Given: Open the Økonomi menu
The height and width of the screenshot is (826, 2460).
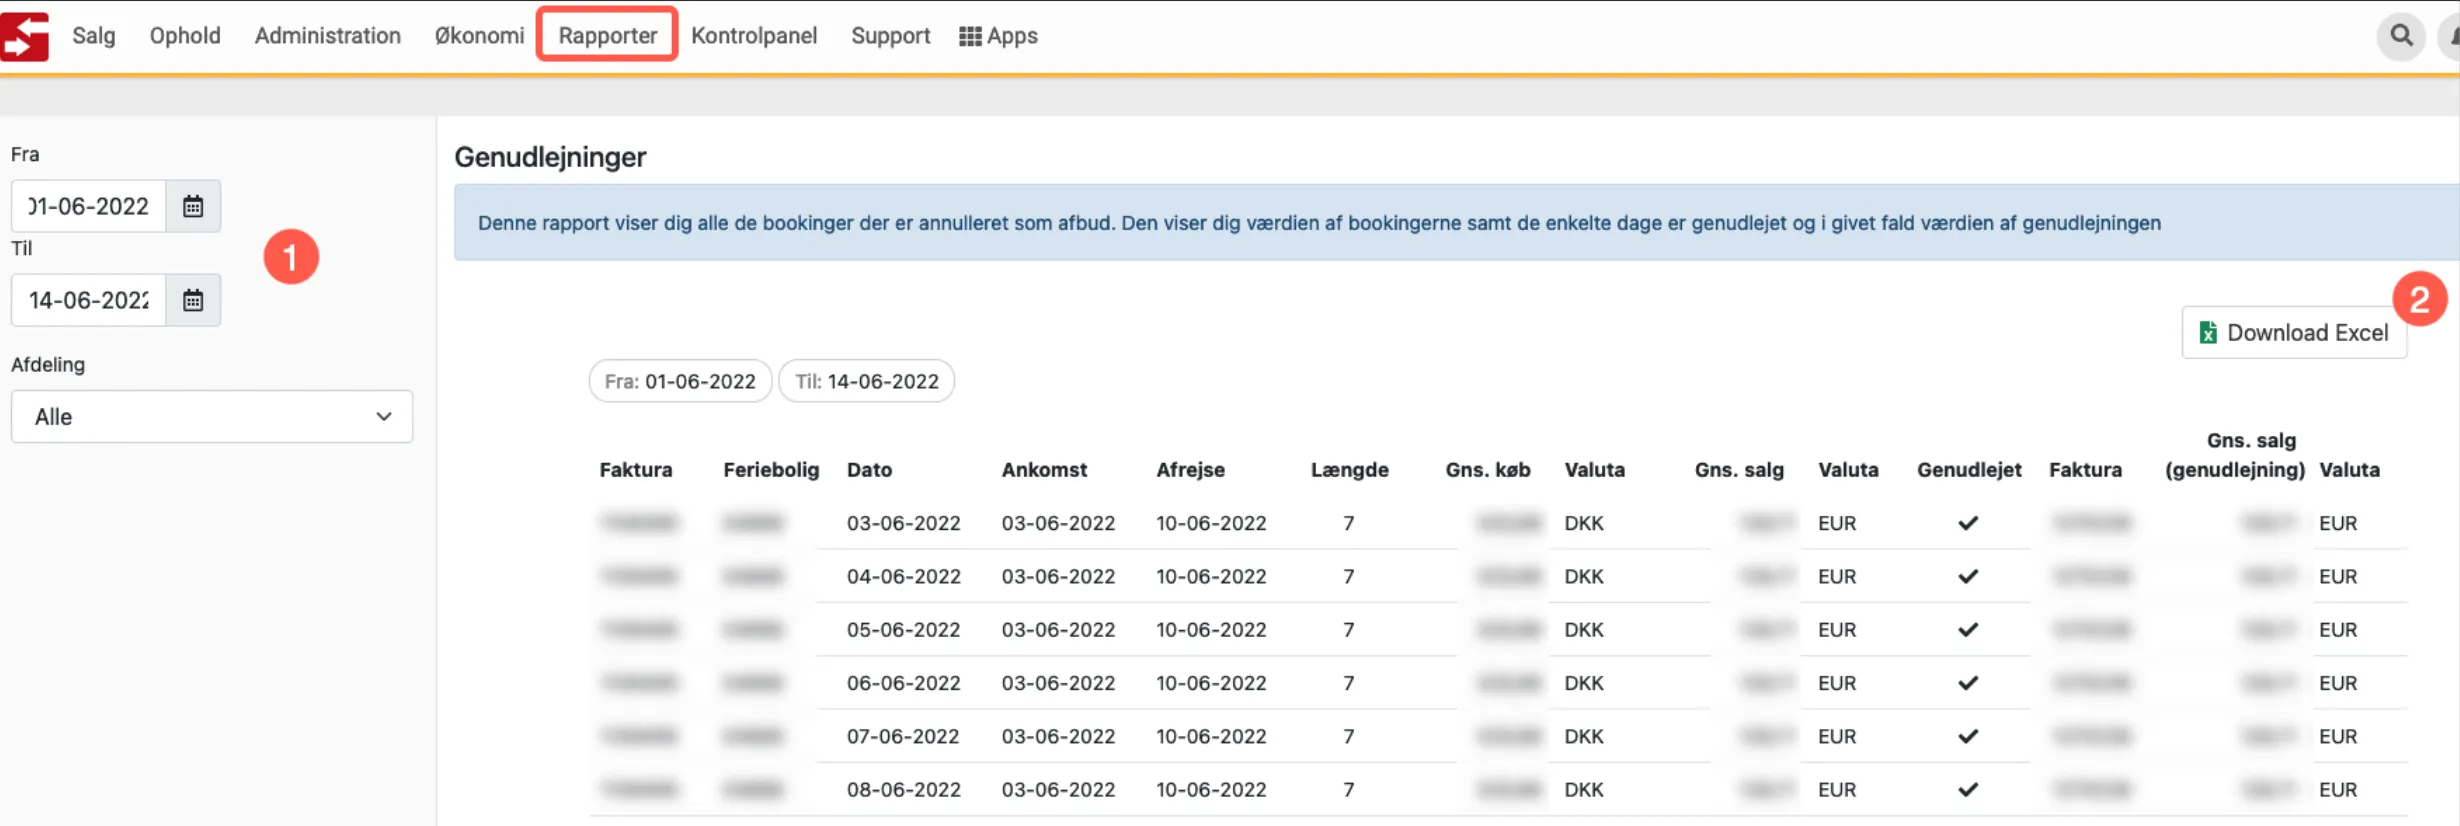Looking at the screenshot, I should click(x=479, y=36).
